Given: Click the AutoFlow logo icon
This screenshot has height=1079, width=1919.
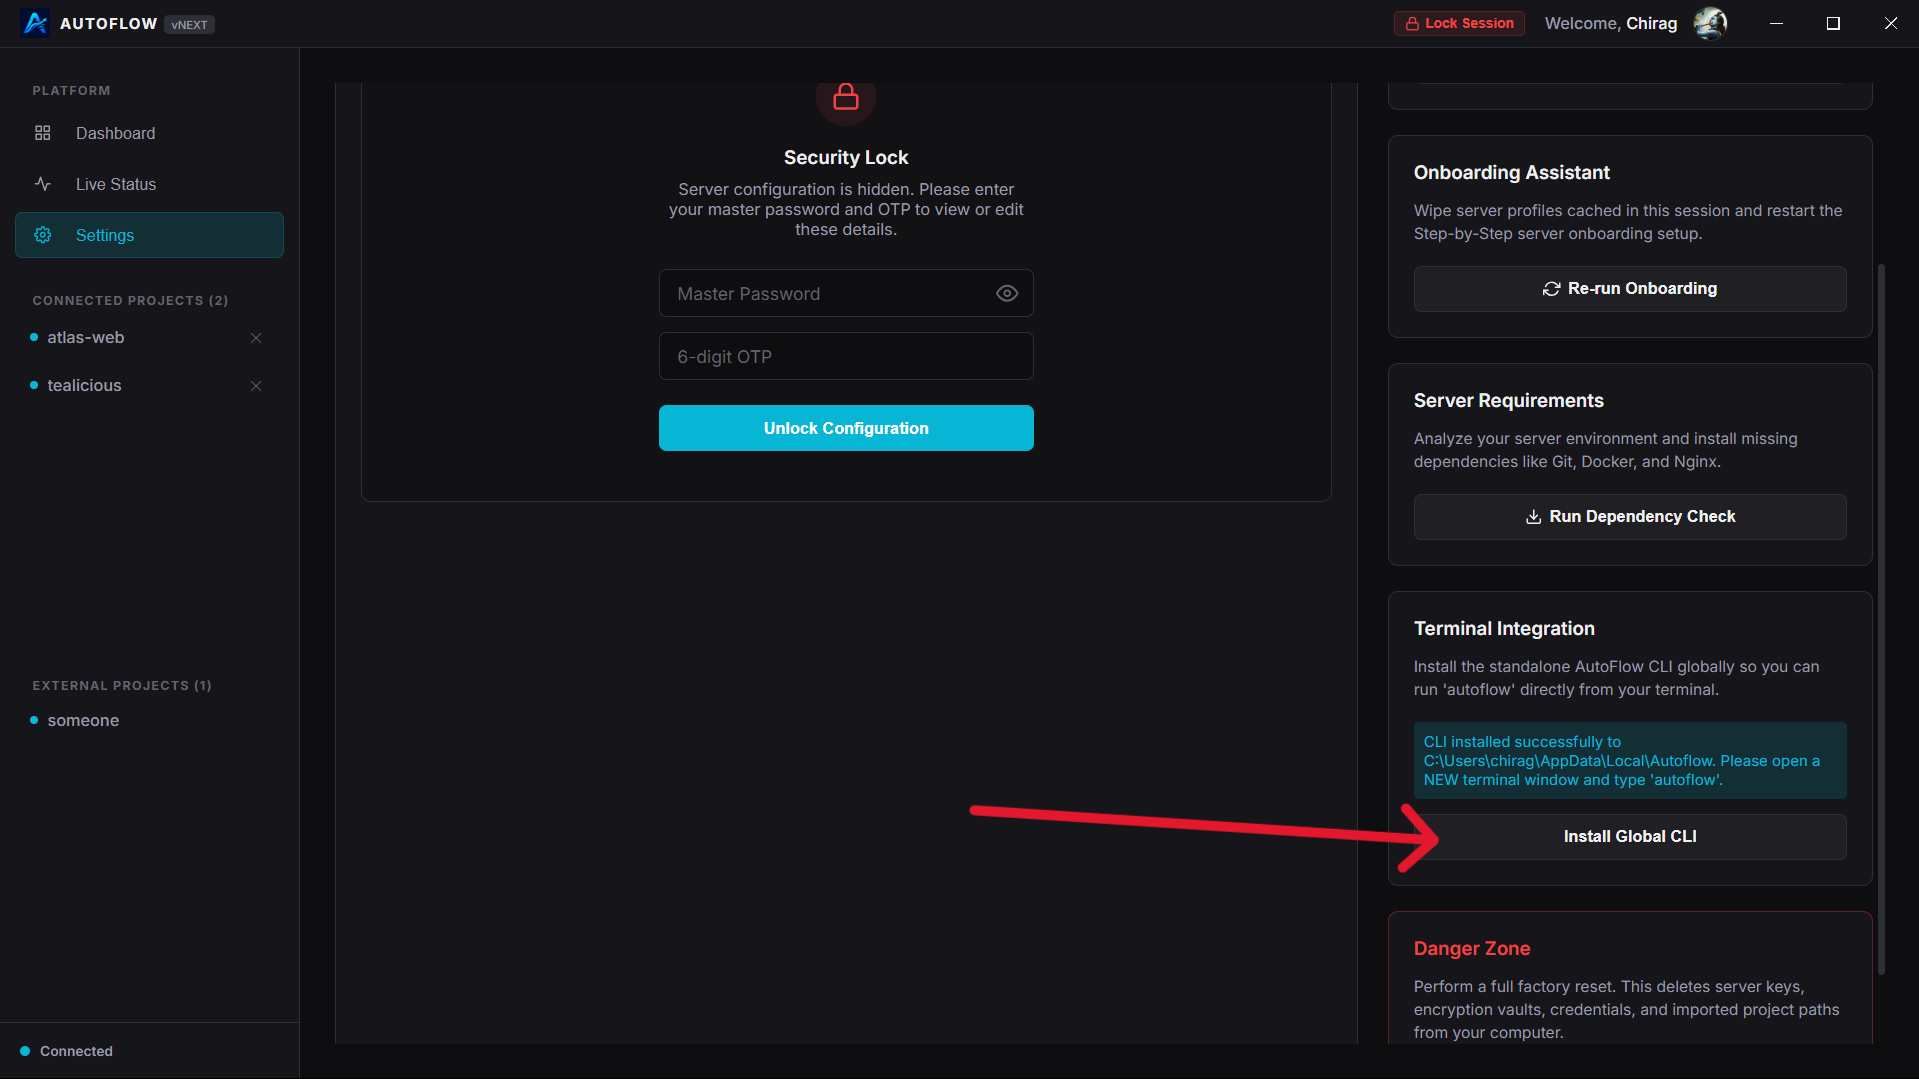Looking at the screenshot, I should (x=35, y=23).
